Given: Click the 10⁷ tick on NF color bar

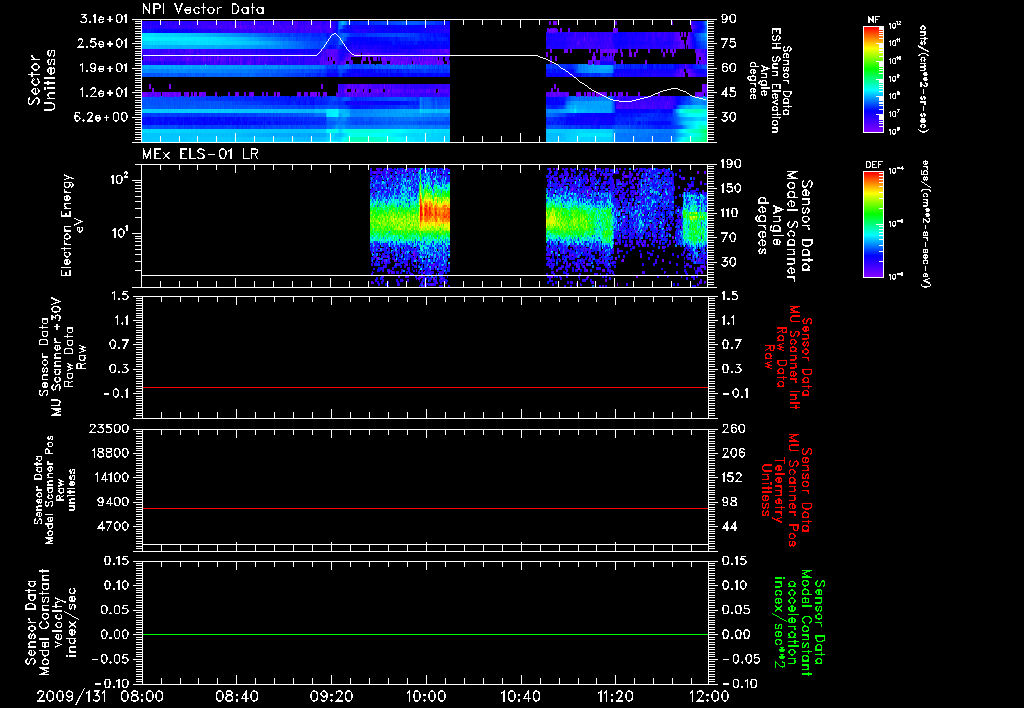Looking at the screenshot, I should [895, 114].
